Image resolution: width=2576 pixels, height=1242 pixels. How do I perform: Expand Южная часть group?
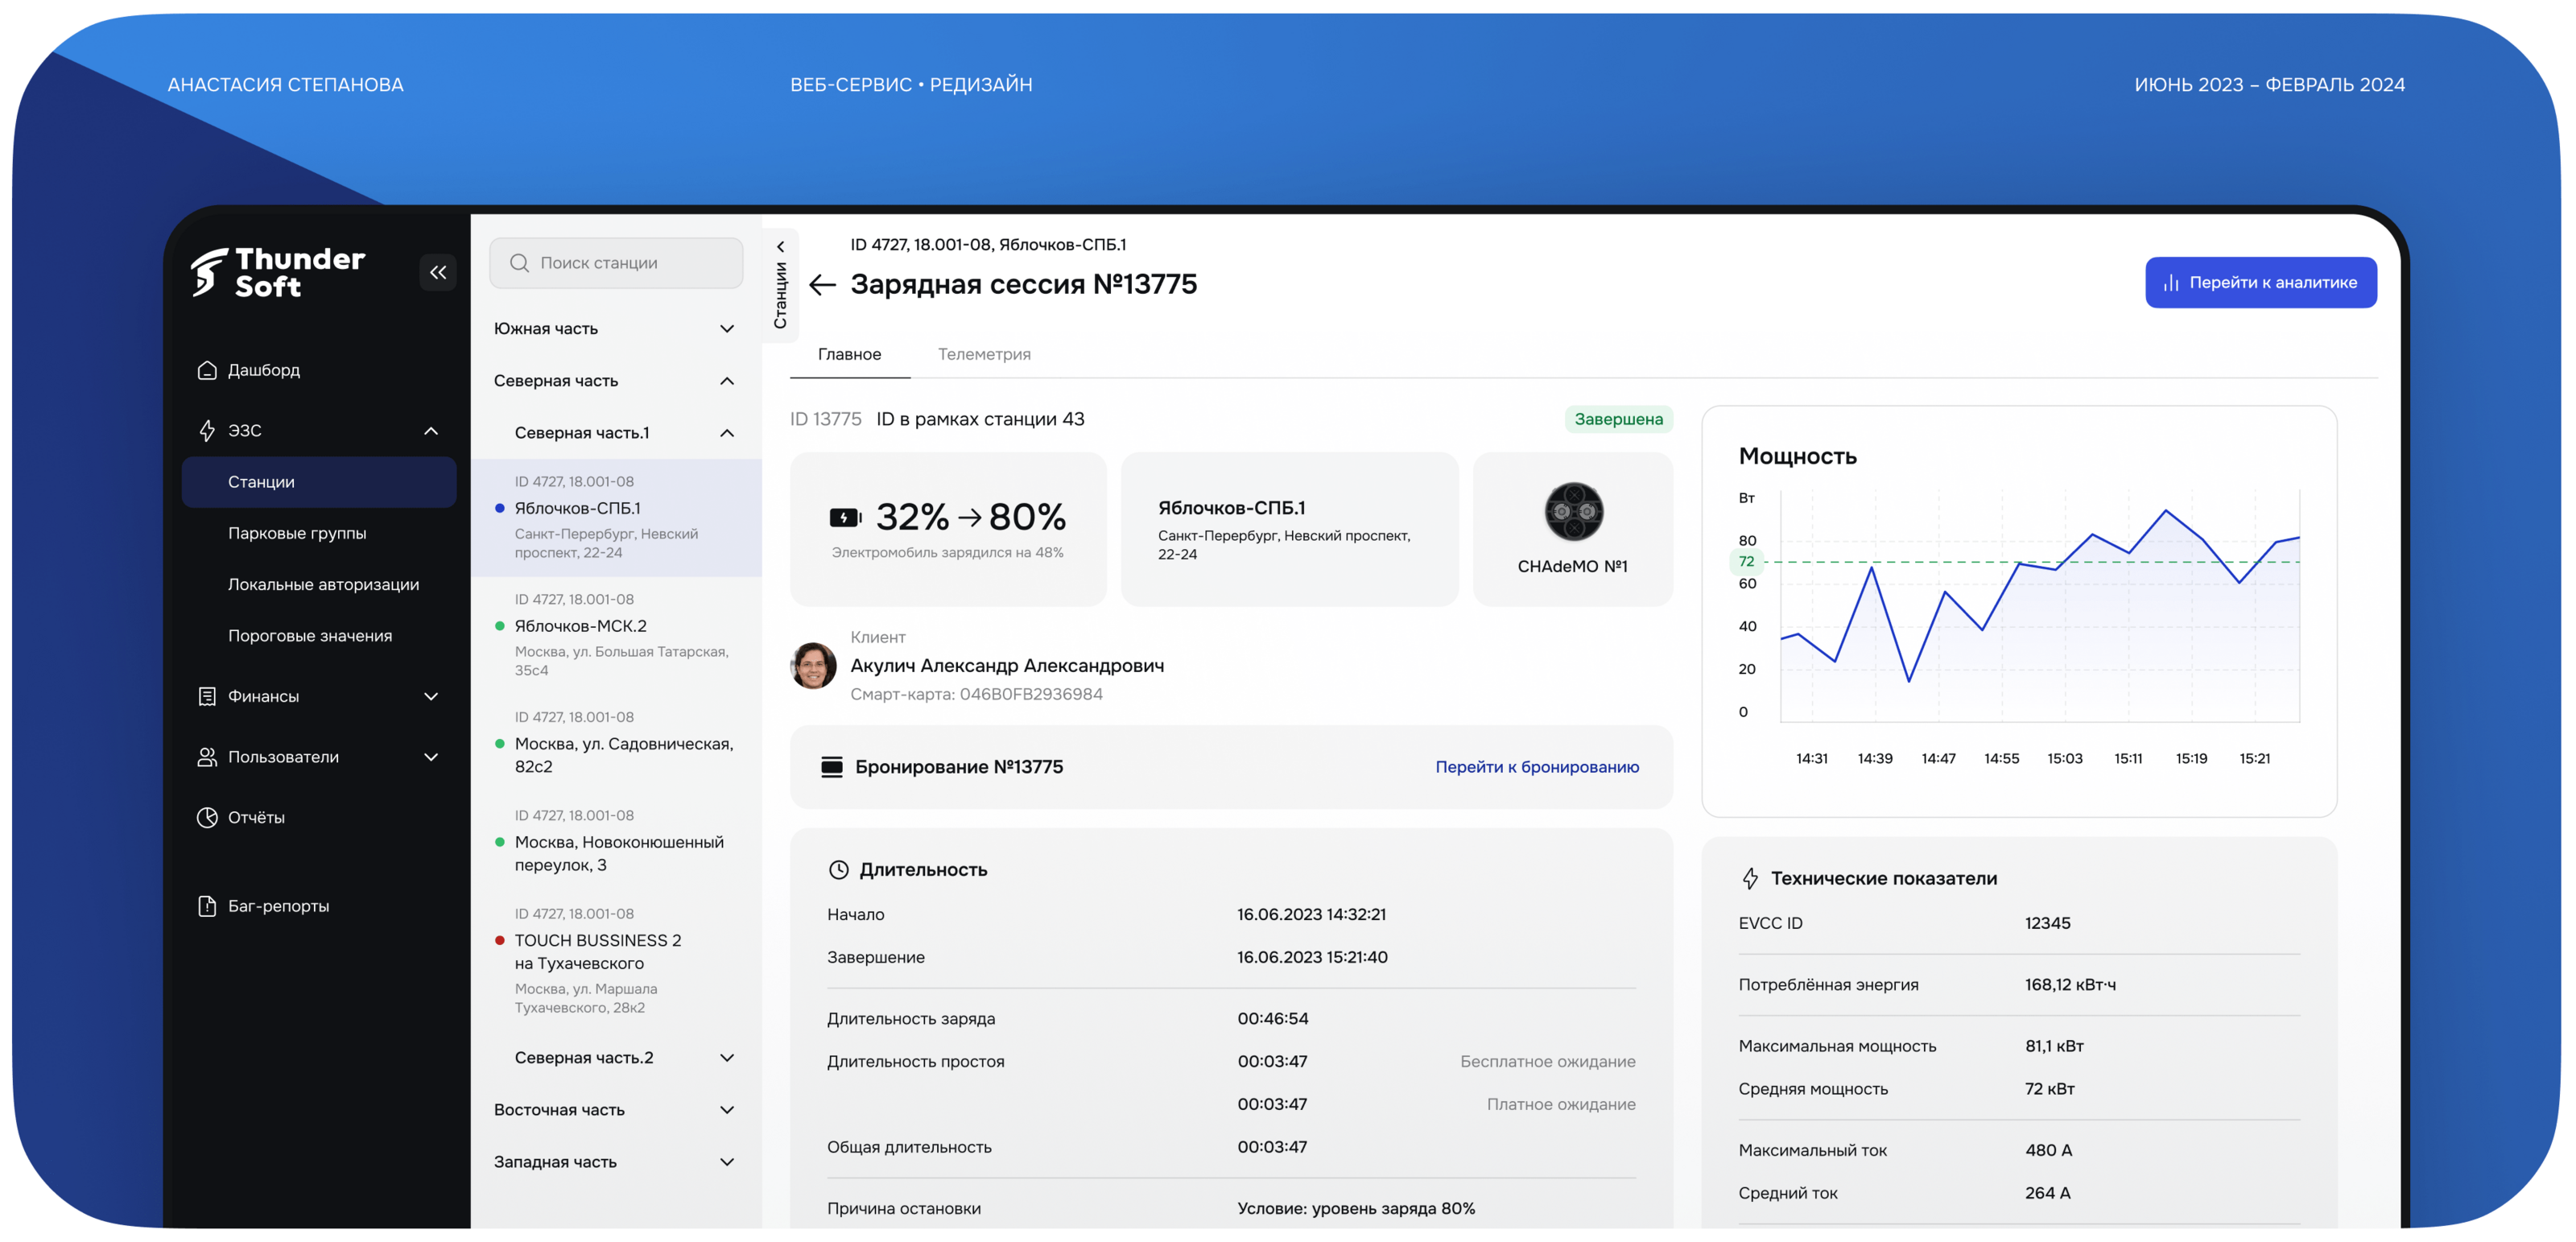click(727, 329)
